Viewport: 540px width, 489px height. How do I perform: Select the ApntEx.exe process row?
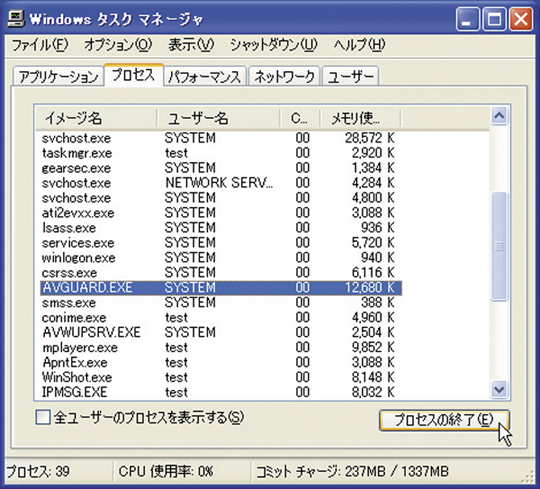pyautogui.click(x=221, y=362)
